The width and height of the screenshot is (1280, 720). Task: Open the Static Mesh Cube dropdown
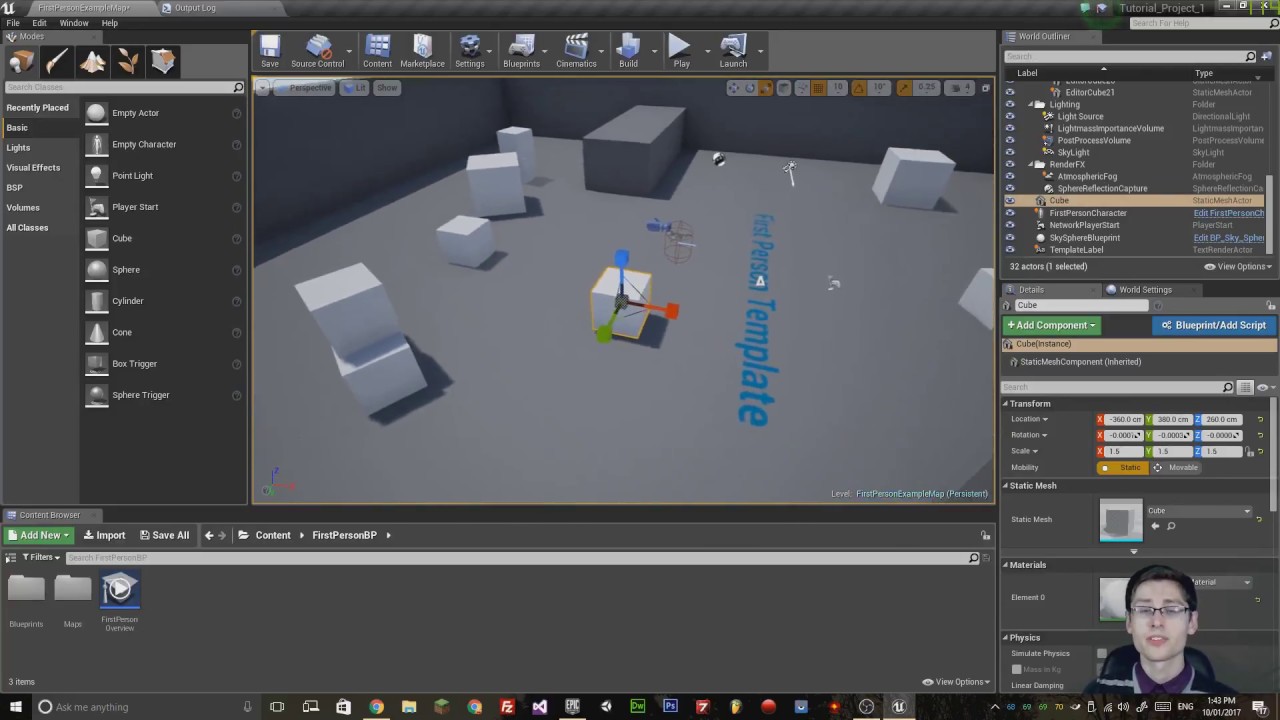(1198, 511)
